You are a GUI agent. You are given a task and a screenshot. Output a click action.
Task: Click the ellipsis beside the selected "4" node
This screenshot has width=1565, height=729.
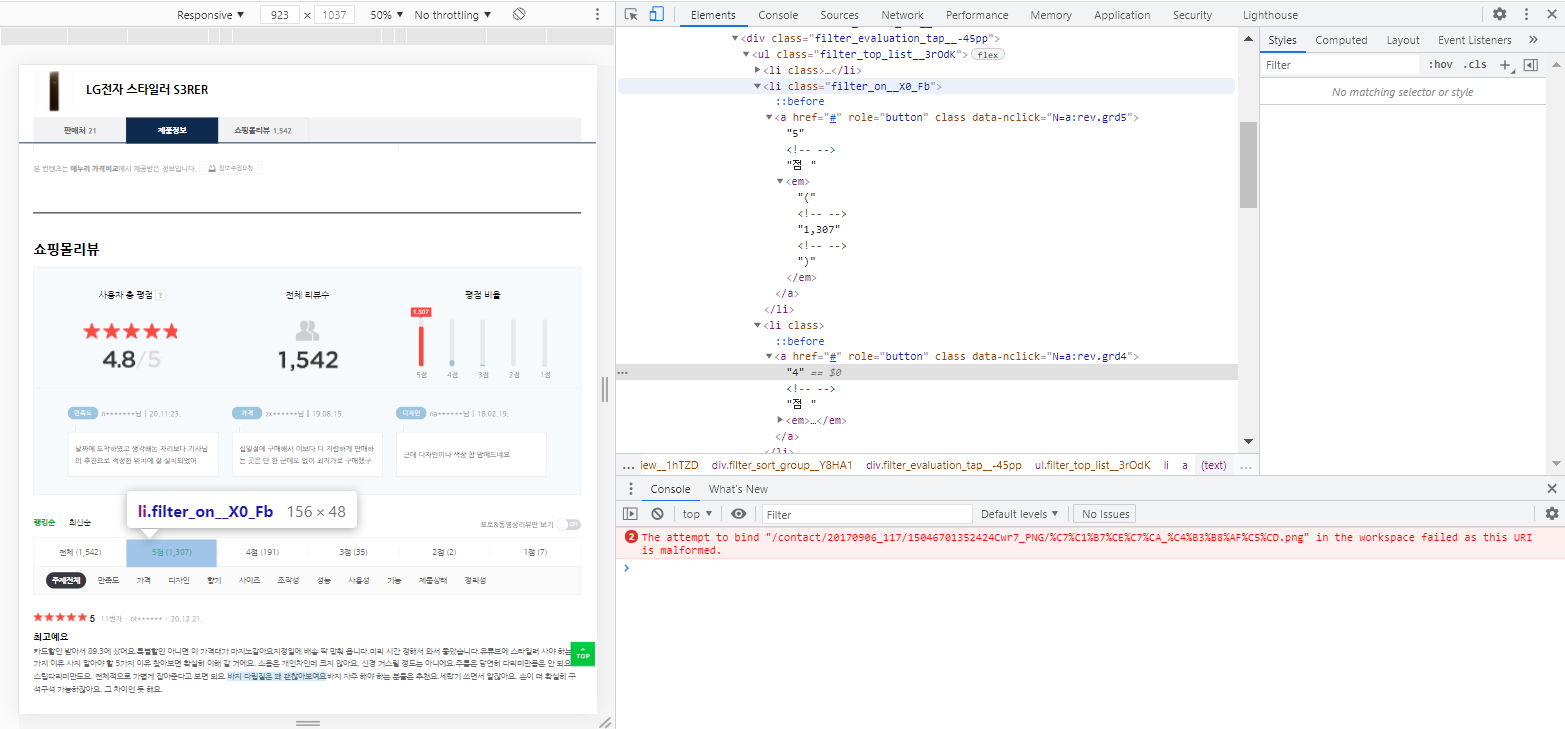623,372
